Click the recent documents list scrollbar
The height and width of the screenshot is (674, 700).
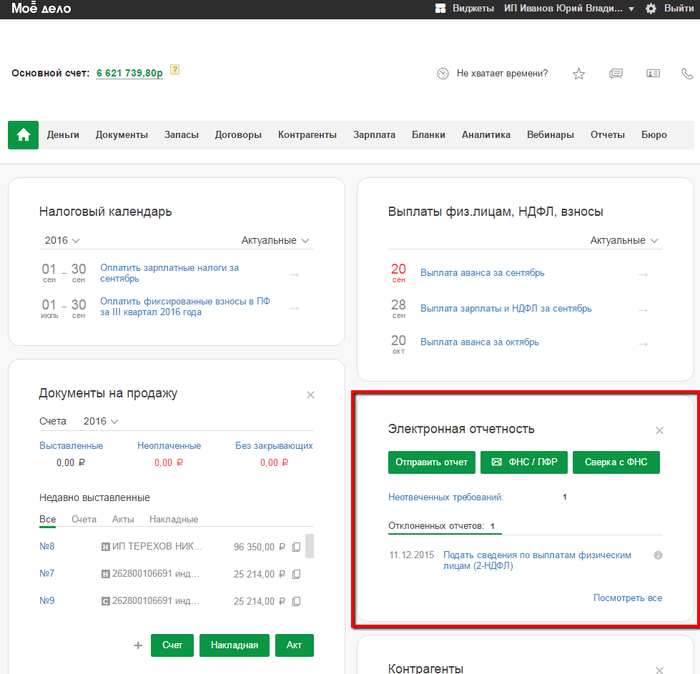tap(310, 546)
